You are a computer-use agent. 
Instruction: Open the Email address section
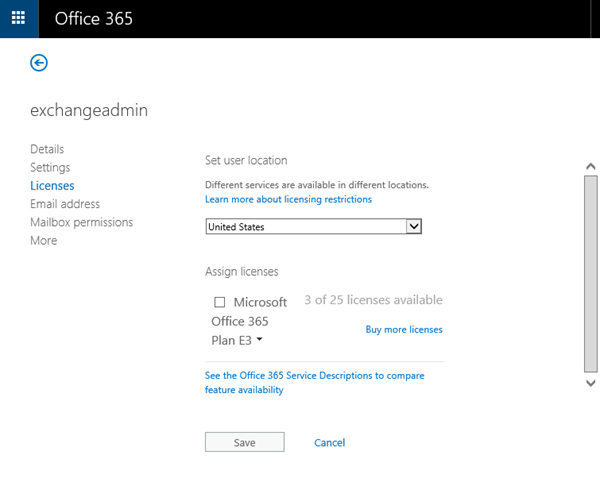(x=65, y=204)
